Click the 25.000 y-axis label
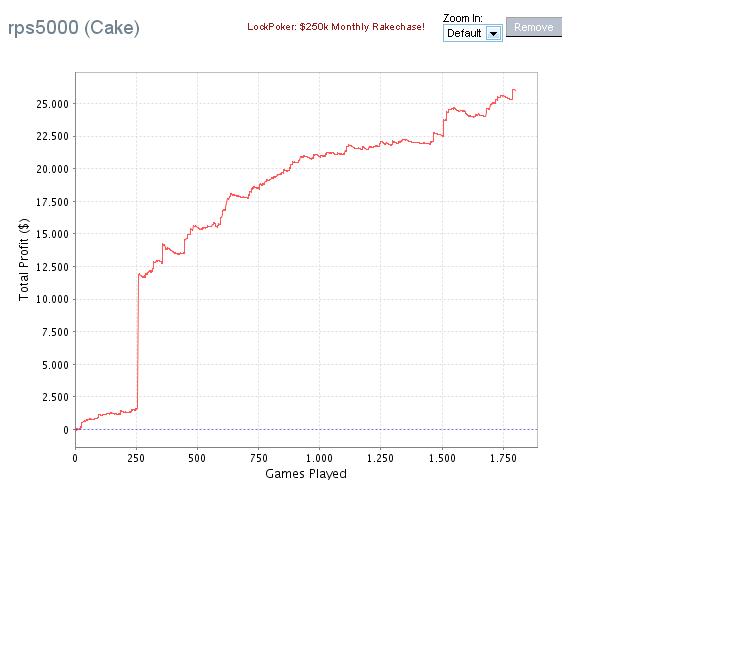Screen dimensions: 733x663 pyautogui.click(x=52, y=104)
